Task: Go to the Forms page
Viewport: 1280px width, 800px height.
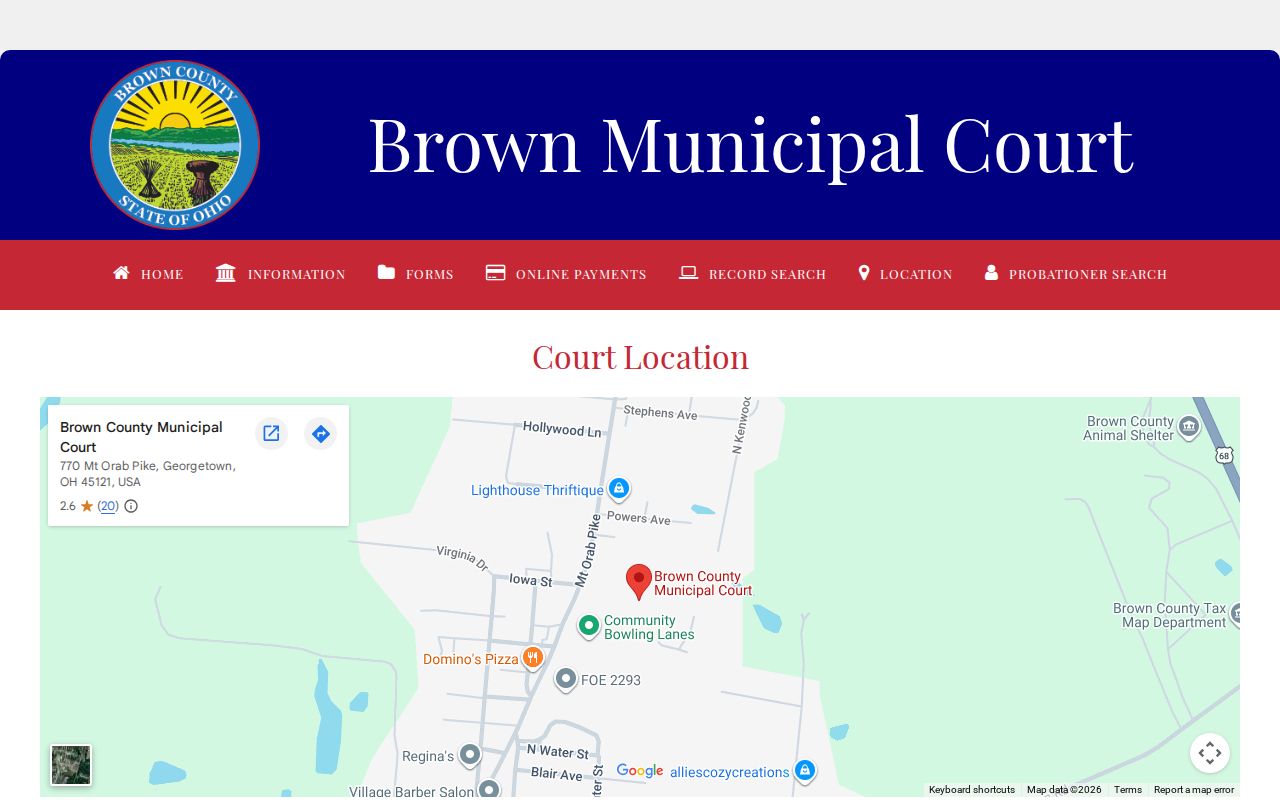Action: tap(416, 274)
